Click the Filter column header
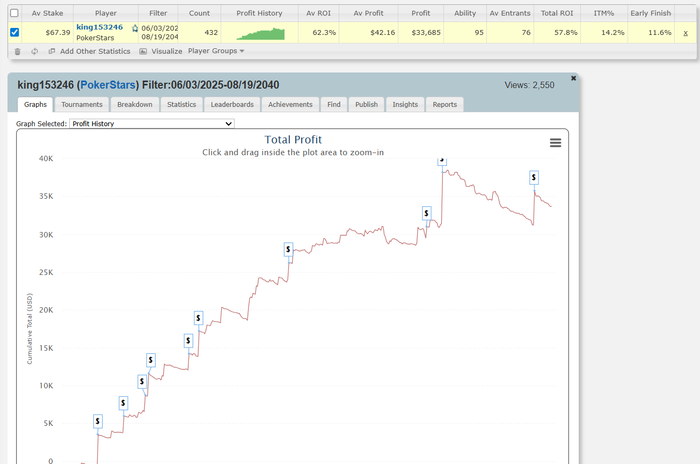This screenshot has width=700, height=464. pos(158,13)
